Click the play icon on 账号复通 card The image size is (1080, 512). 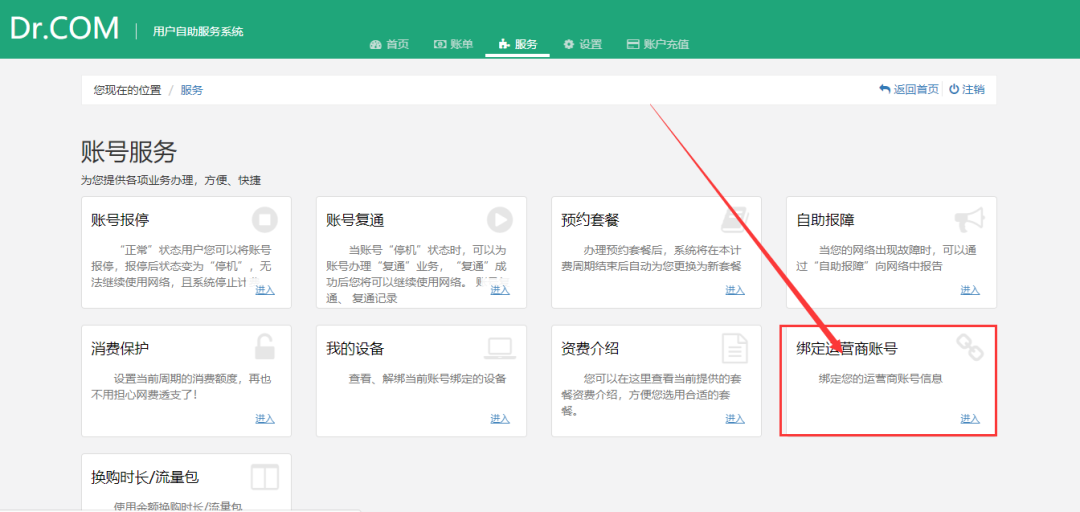(x=499, y=219)
